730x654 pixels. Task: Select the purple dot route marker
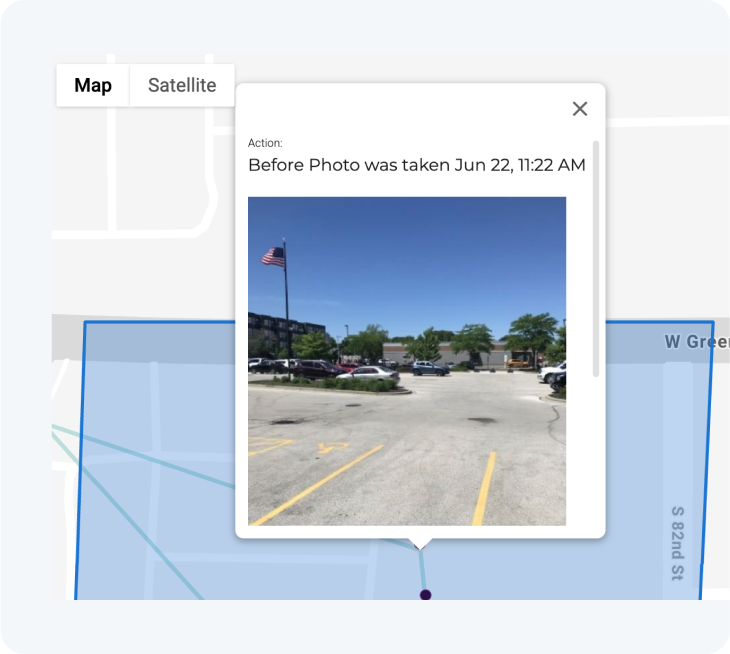pyautogui.click(x=425, y=594)
